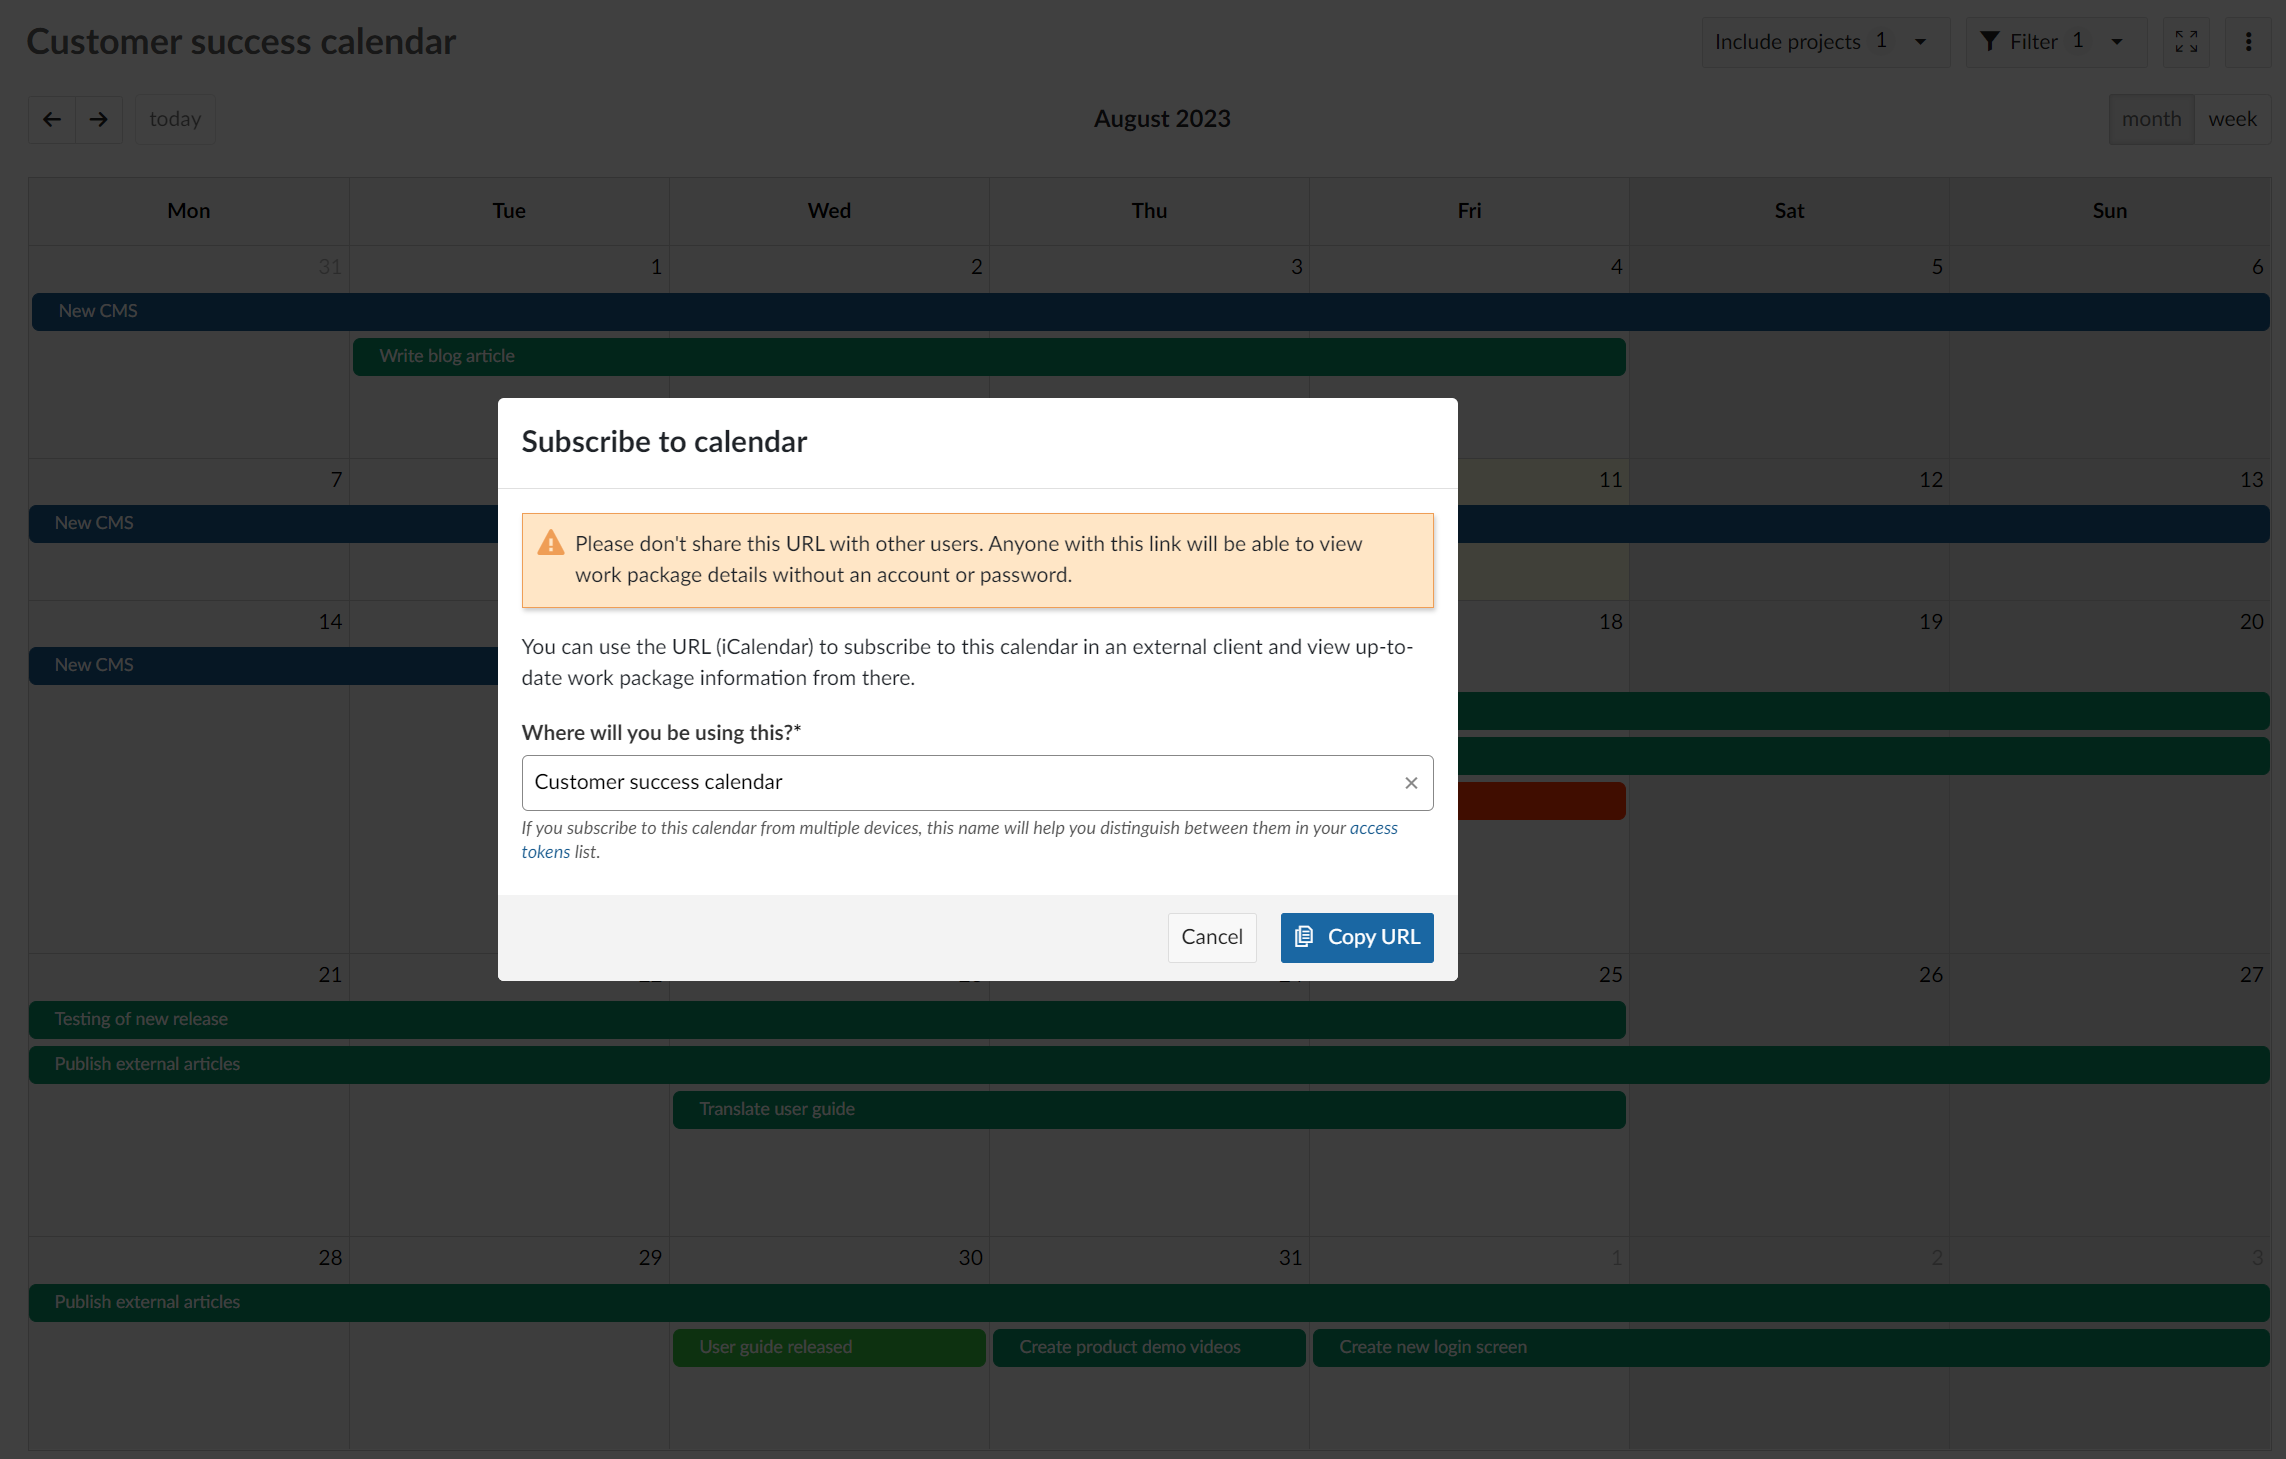Click the kebab menu icon top right
The height and width of the screenshot is (1459, 2286).
point(2249,42)
